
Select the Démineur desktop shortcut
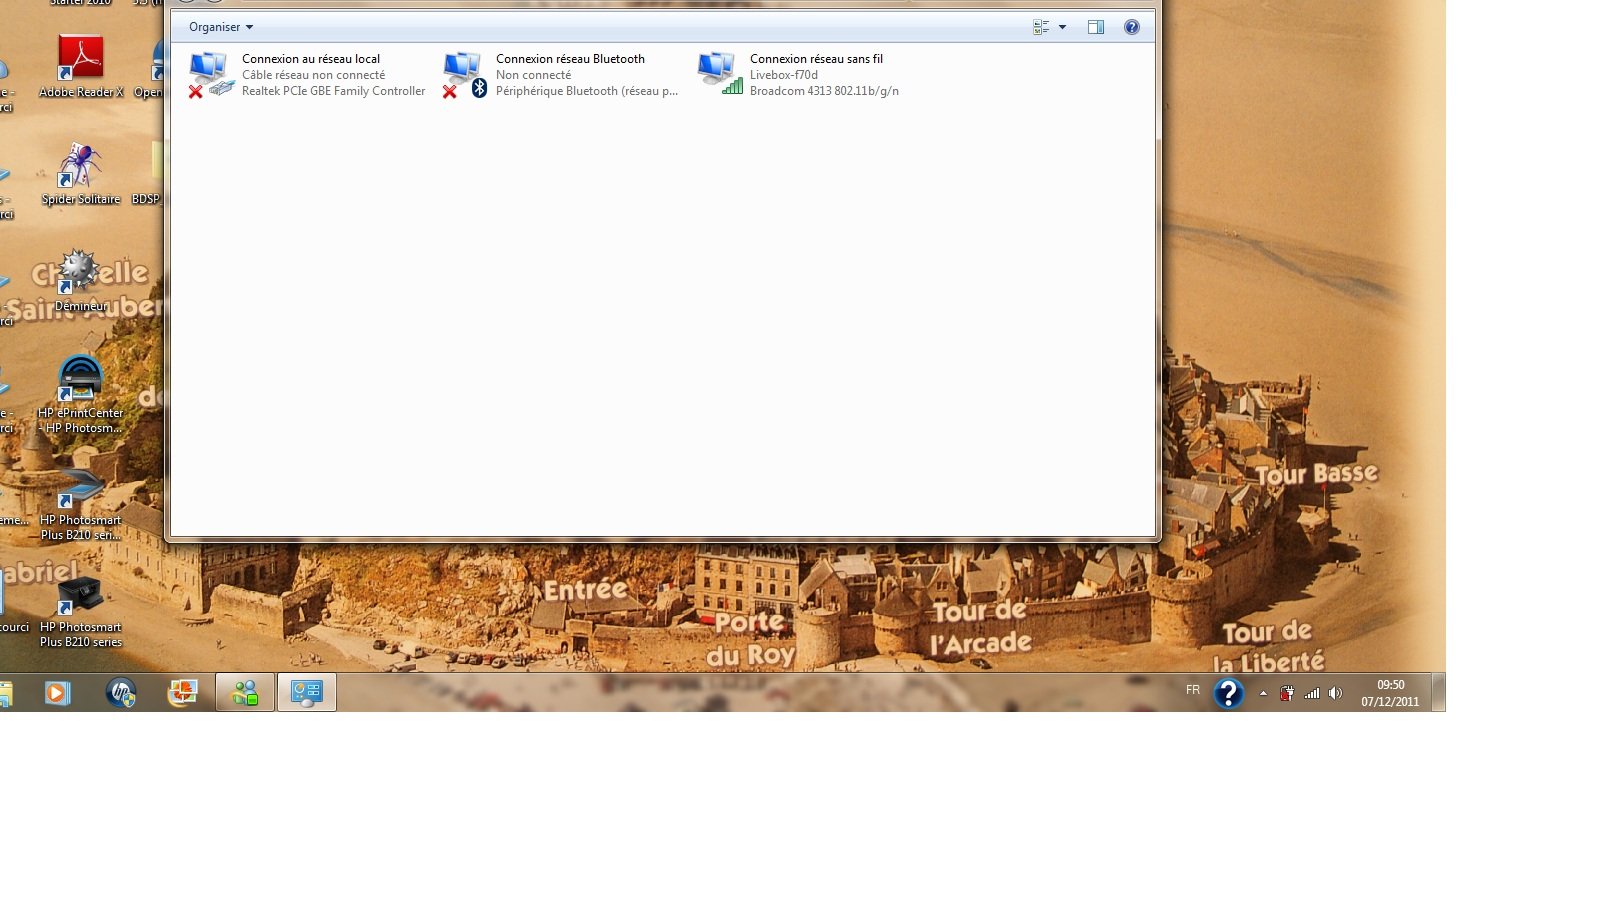(81, 281)
